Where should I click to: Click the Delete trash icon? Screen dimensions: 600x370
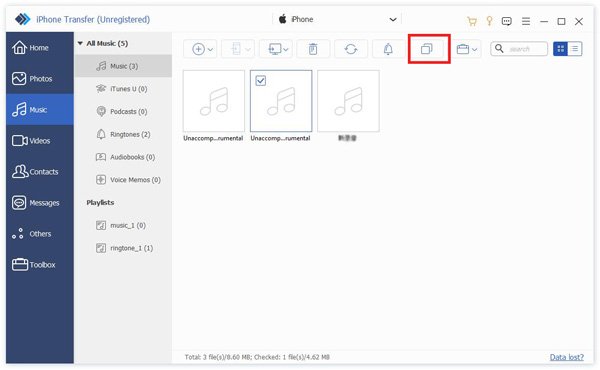tap(313, 49)
